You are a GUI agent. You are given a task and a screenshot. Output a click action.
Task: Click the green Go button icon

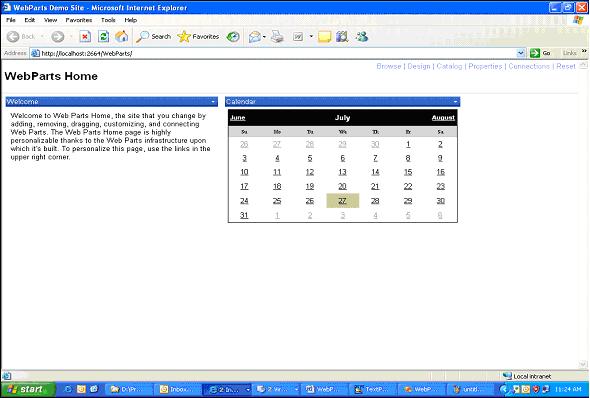[535, 53]
